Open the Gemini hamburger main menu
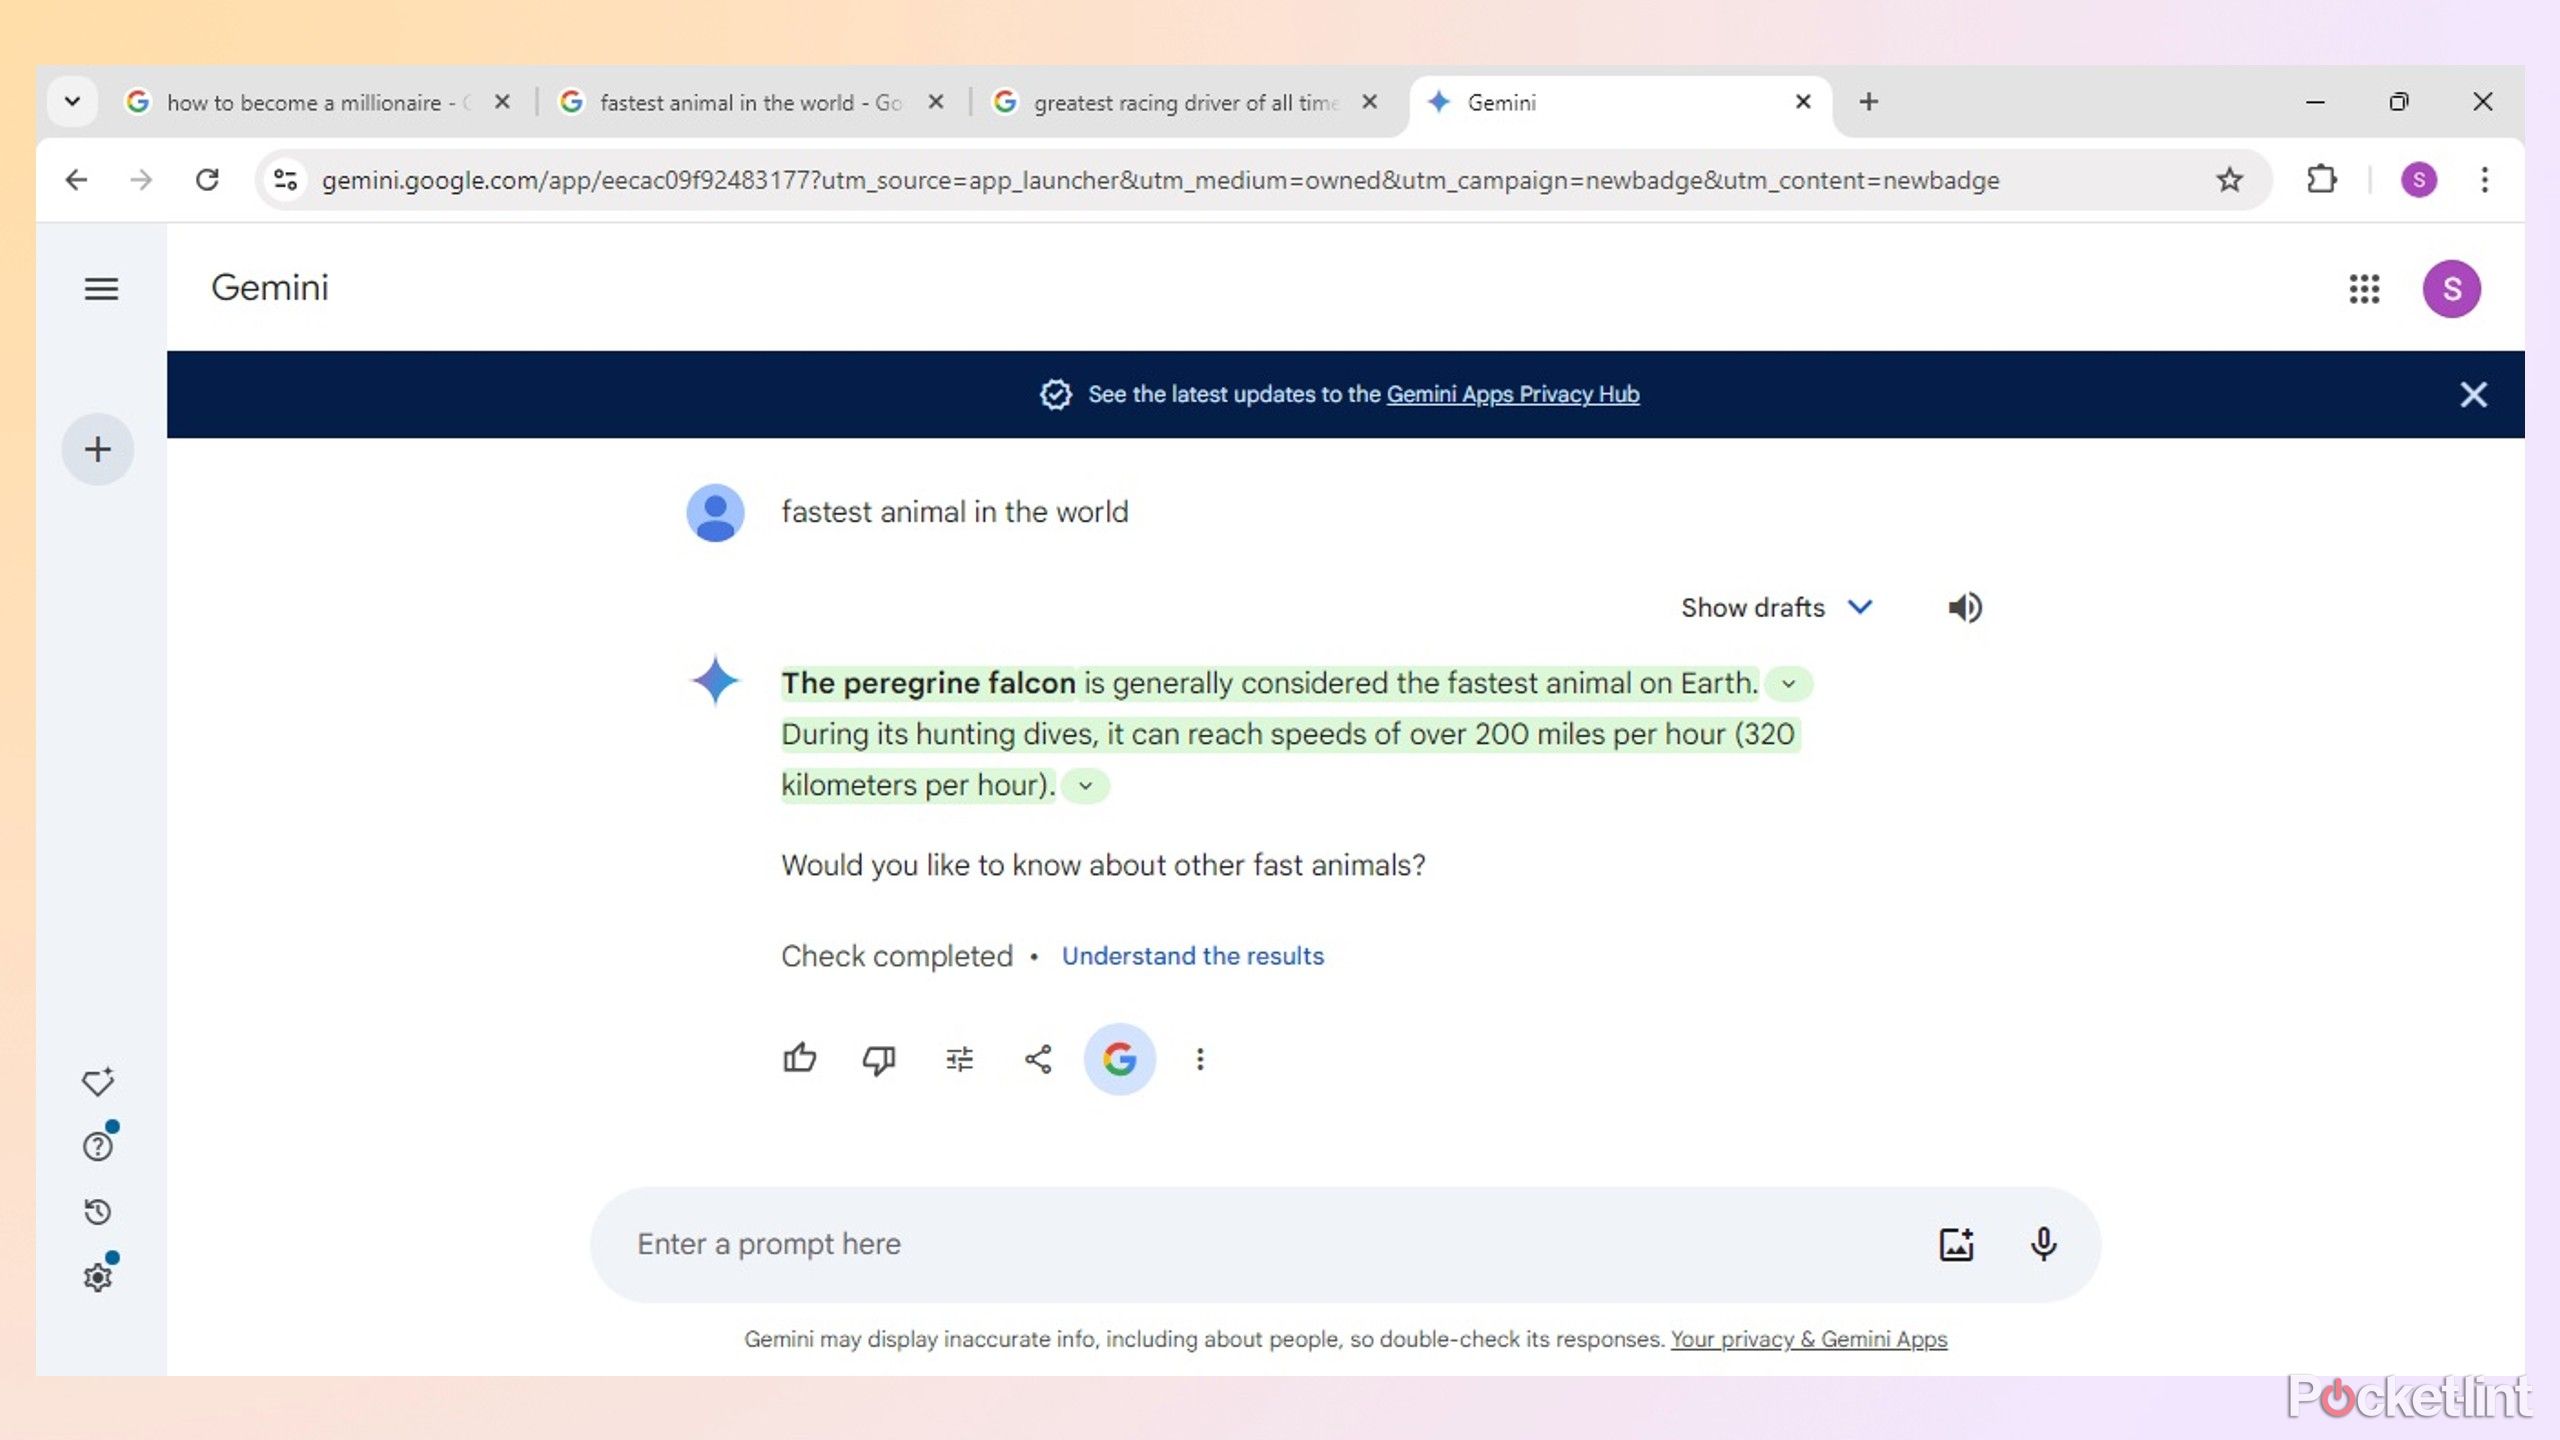 101,289
